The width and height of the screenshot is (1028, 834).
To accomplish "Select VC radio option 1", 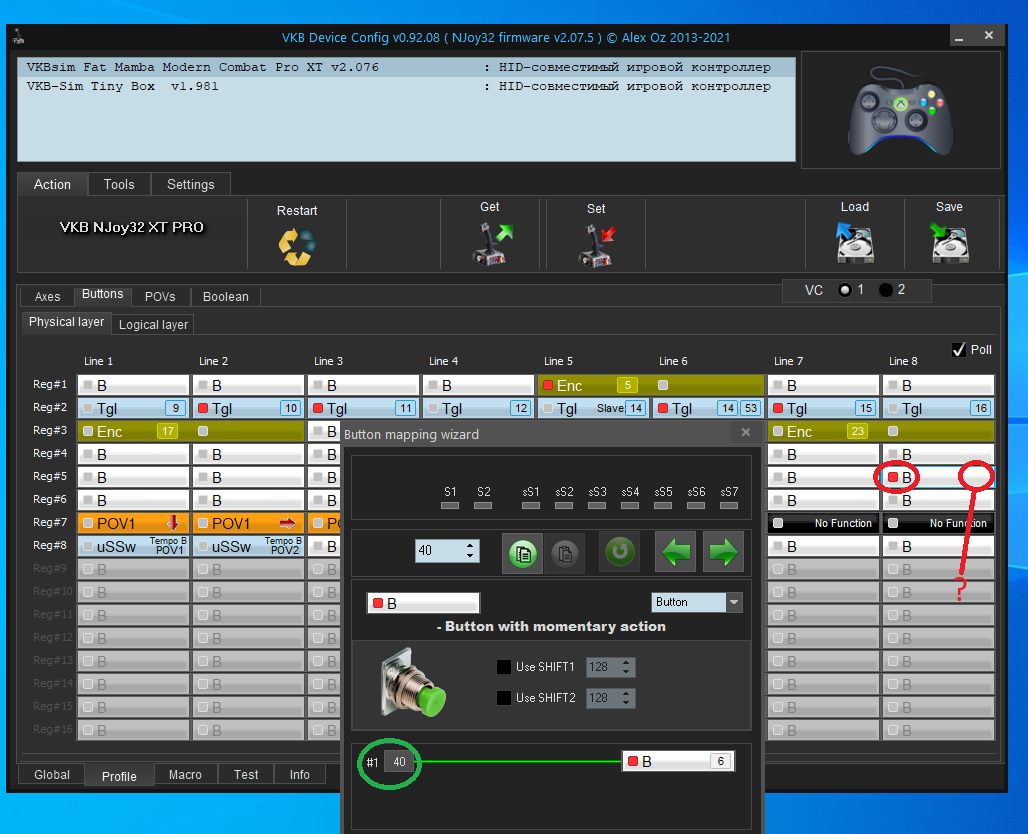I will tap(844, 290).
